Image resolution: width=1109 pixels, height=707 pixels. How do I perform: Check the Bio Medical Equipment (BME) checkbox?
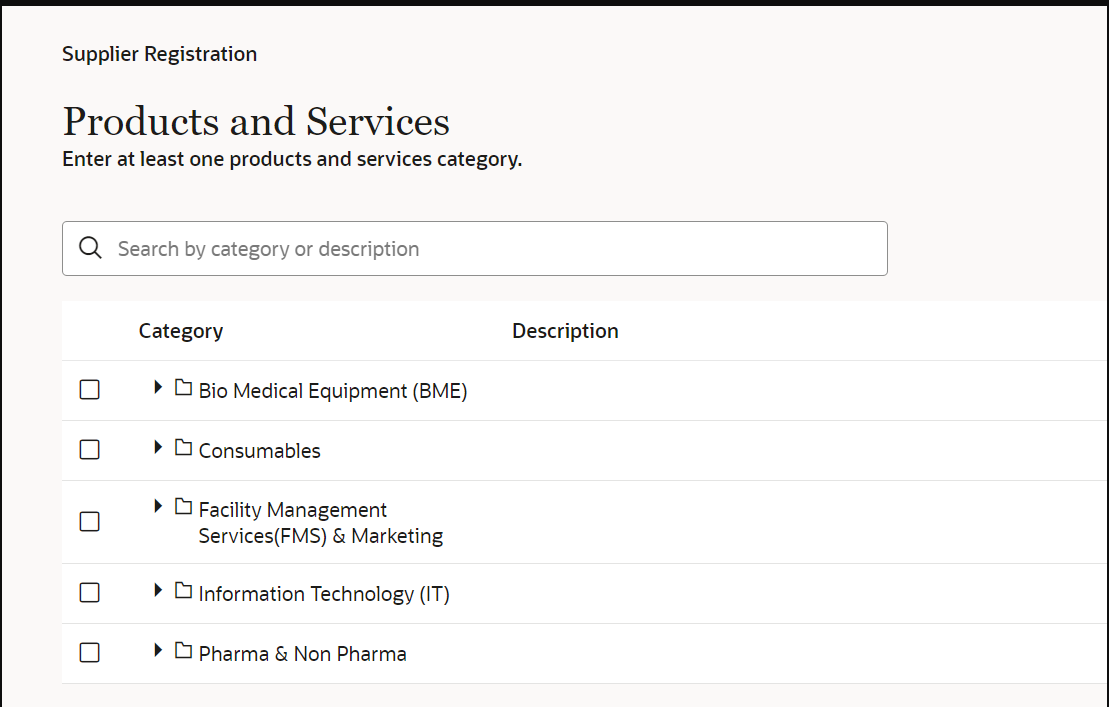(x=89, y=389)
